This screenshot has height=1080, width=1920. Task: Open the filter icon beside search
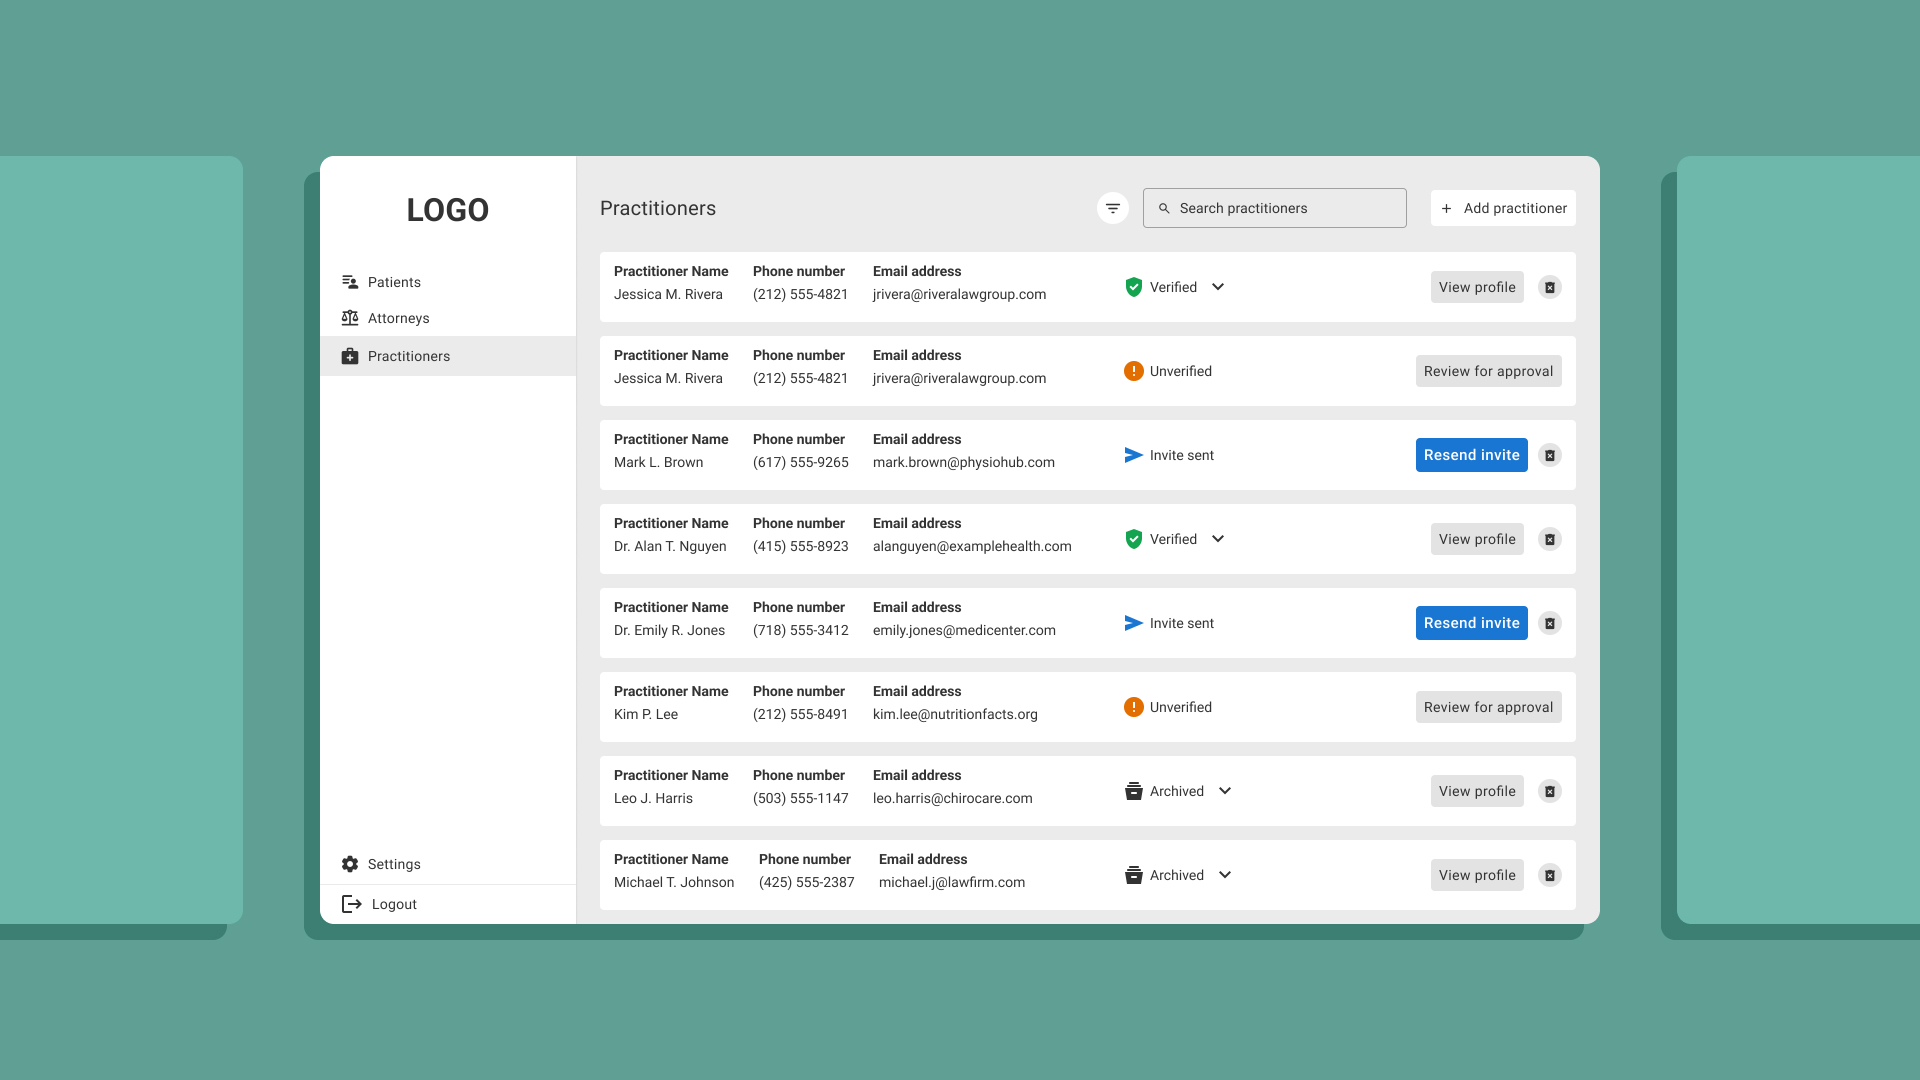point(1112,208)
